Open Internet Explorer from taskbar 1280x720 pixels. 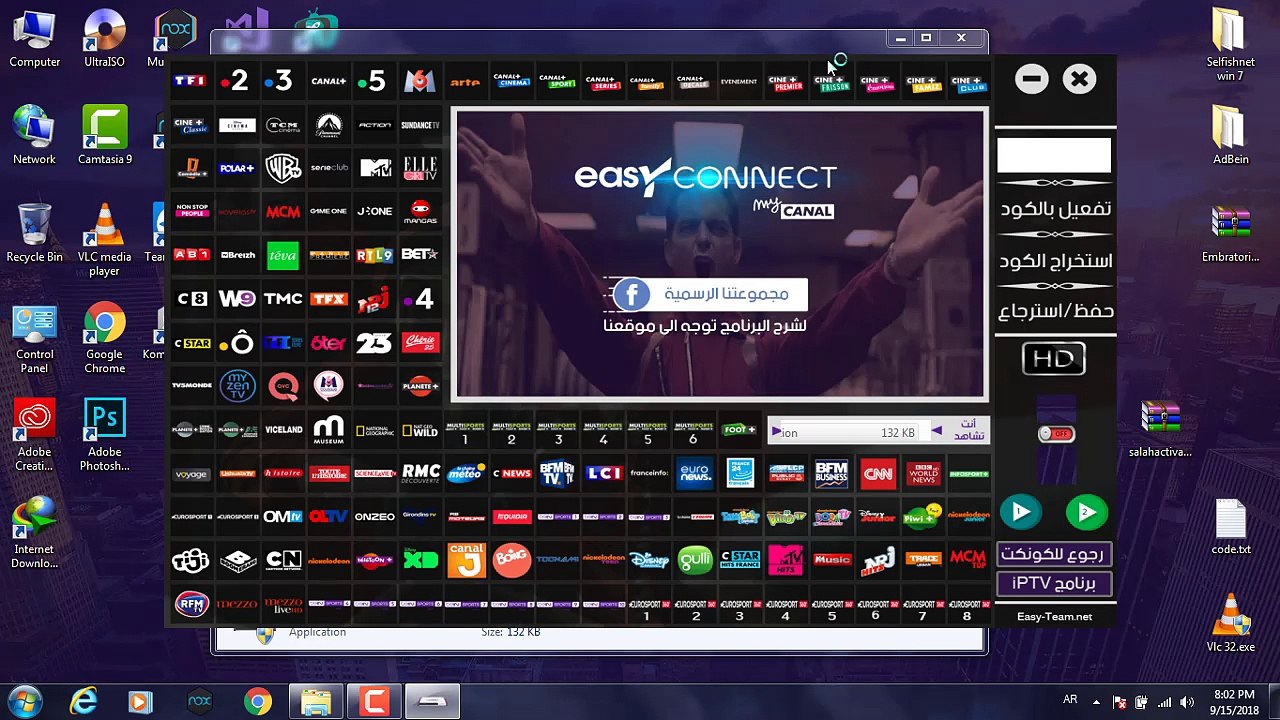(83, 701)
